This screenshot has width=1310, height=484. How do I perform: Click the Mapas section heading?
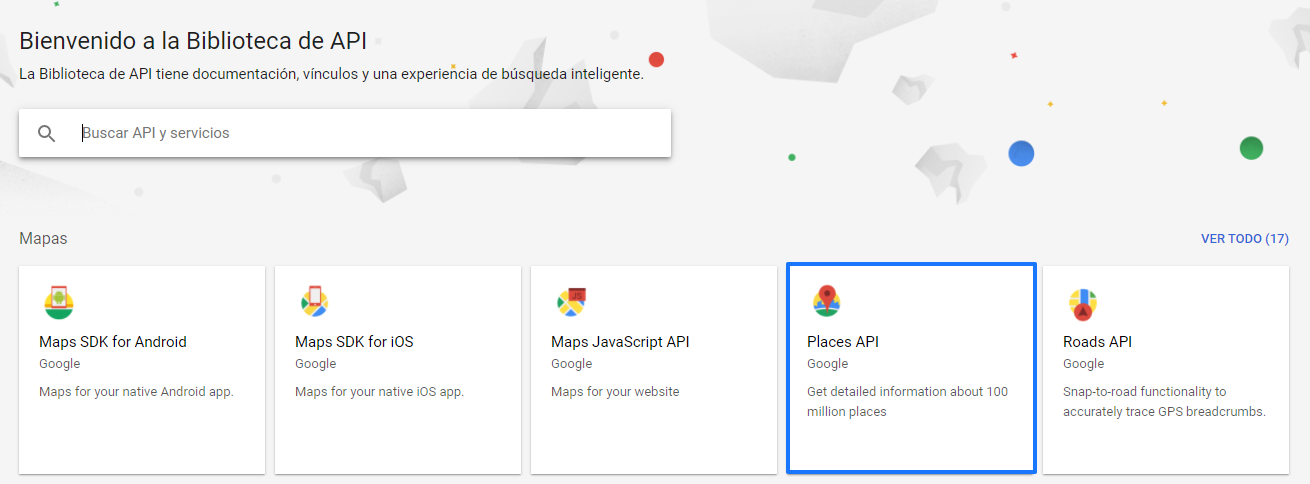(x=43, y=239)
